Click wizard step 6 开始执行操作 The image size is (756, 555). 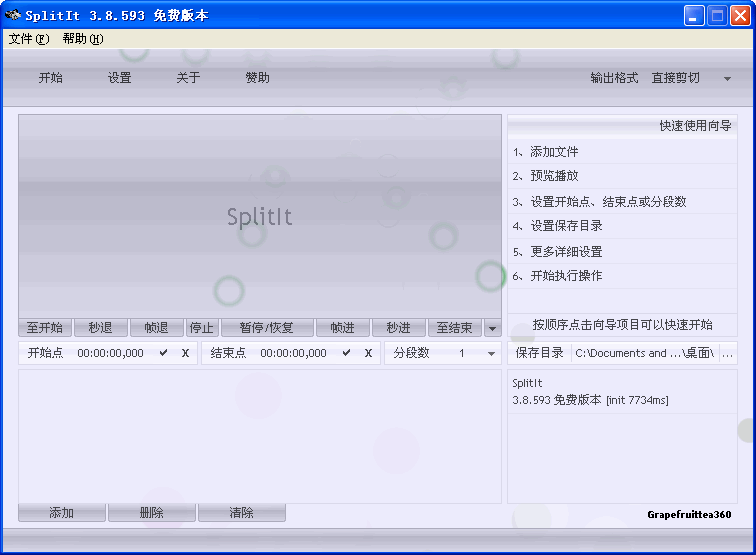622,276
